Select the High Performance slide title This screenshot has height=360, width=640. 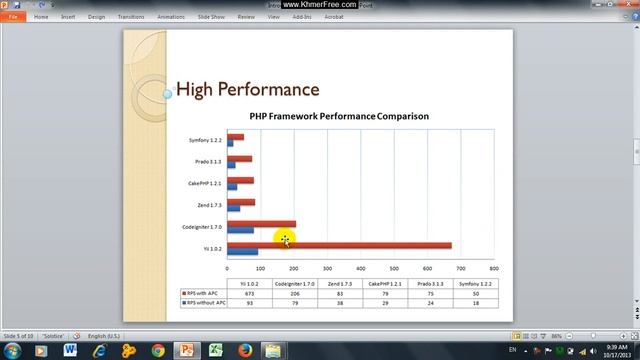(248, 89)
